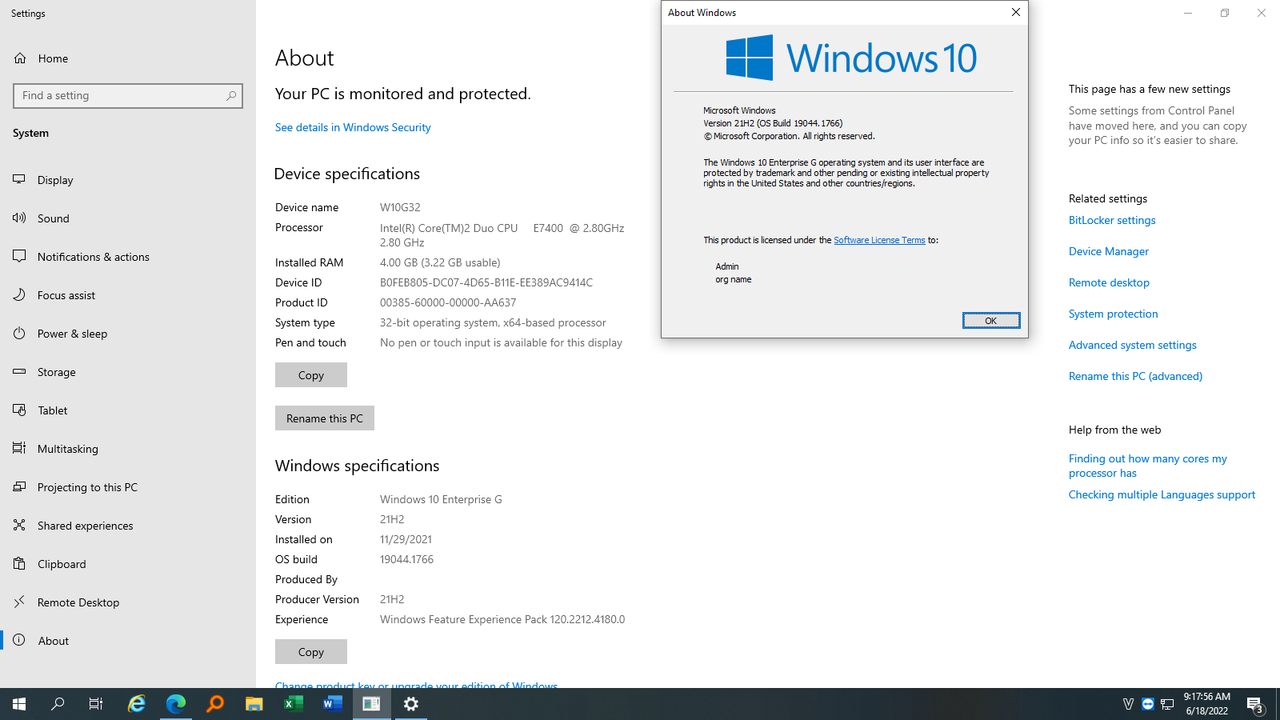Click the Find a setting search box
This screenshot has height=720, width=1280.
128,95
